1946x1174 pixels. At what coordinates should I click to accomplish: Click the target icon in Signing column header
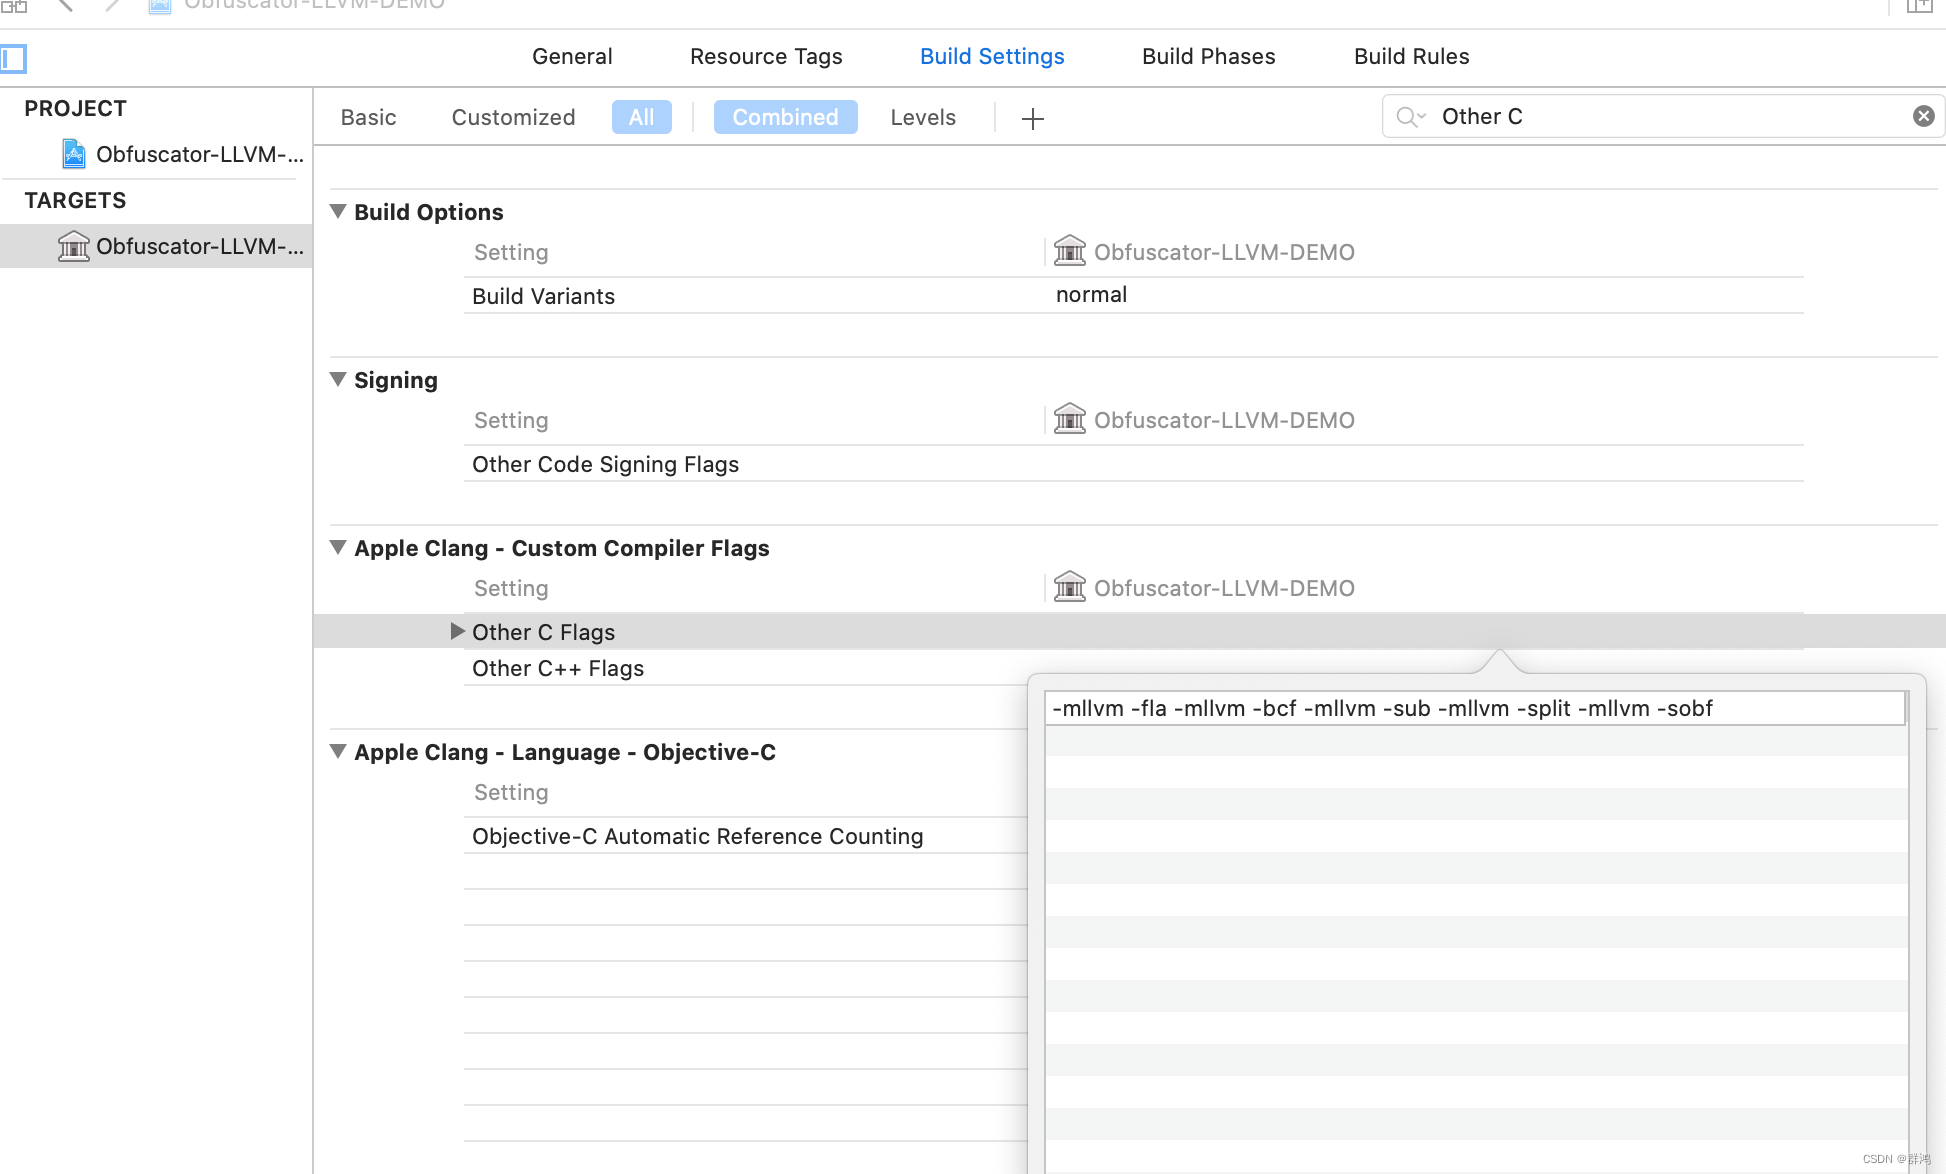click(1070, 419)
